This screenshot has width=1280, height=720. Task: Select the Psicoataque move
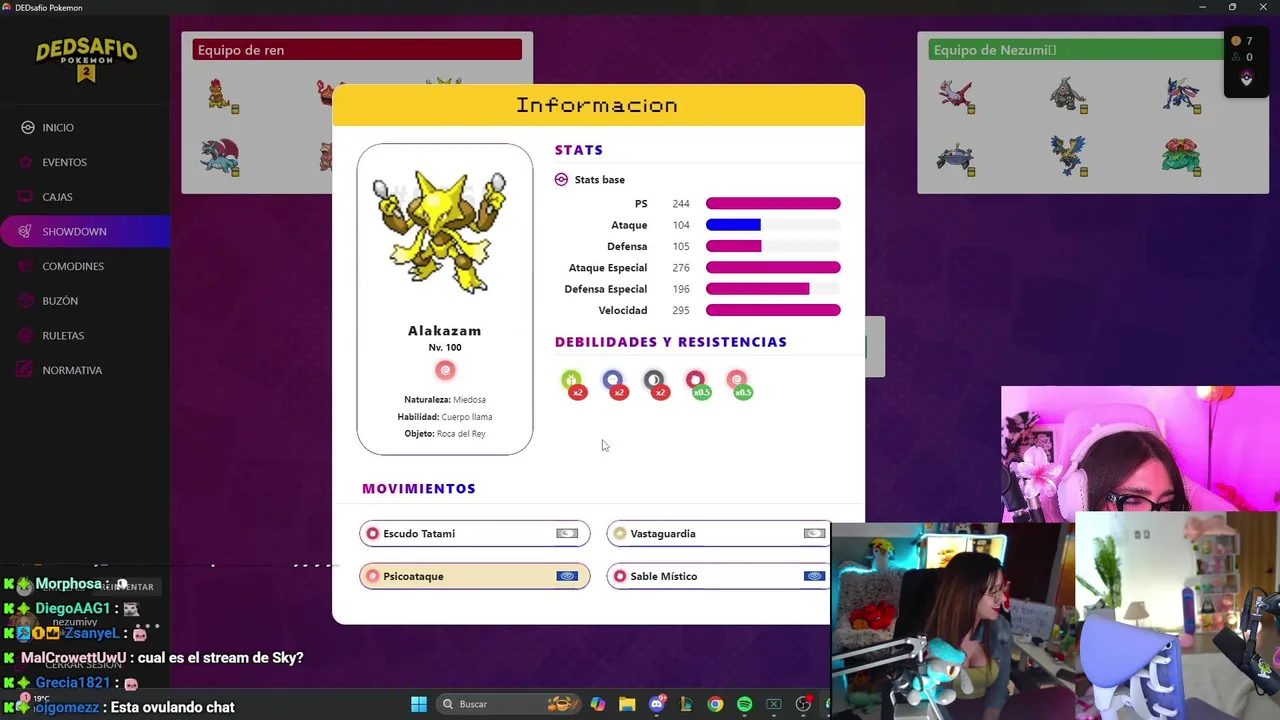tap(474, 576)
